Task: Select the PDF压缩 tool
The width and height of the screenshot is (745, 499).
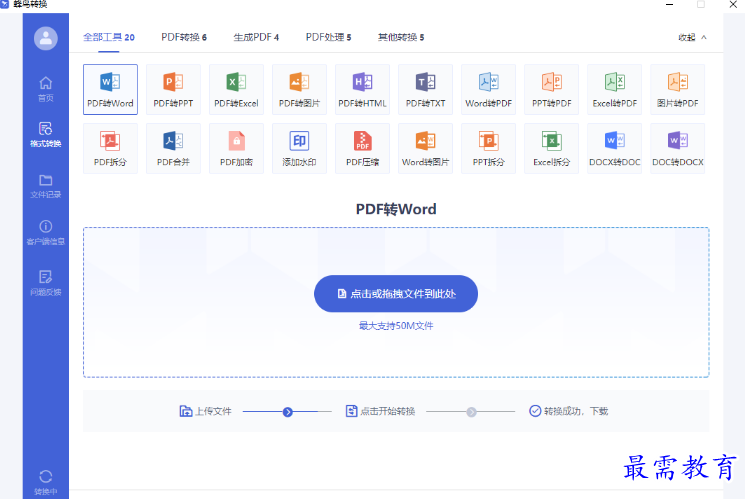Action: (363, 148)
